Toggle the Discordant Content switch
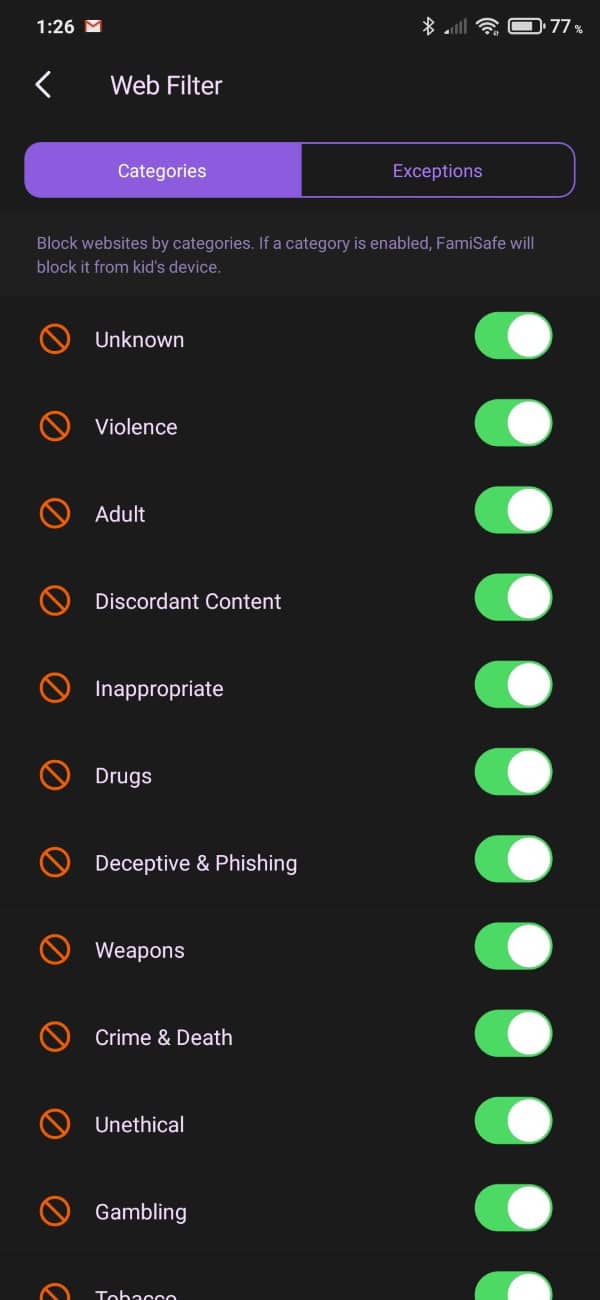 pyautogui.click(x=513, y=598)
